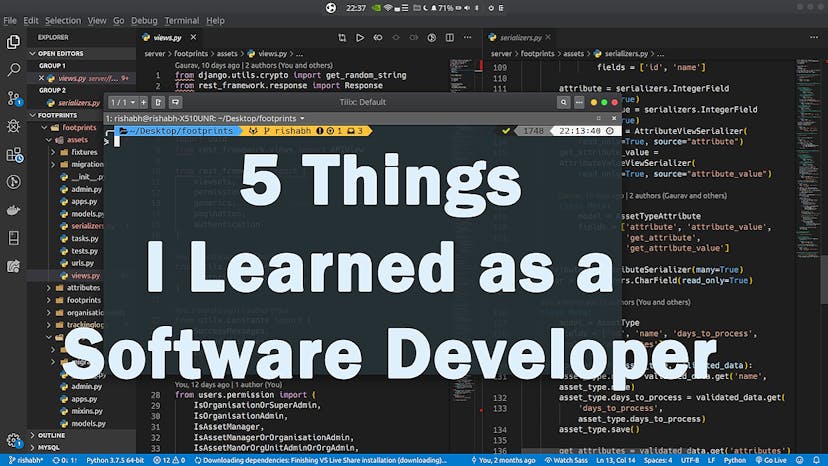This screenshot has height=466, width=828.
Task: Open the more actions menu for the views.py editor
Action: click(x=467, y=38)
